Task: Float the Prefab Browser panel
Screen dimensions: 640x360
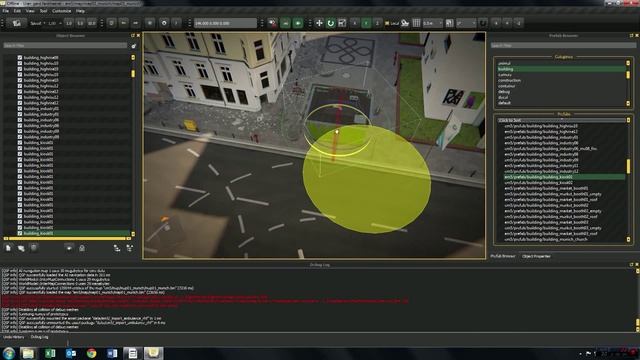Action: (631, 36)
